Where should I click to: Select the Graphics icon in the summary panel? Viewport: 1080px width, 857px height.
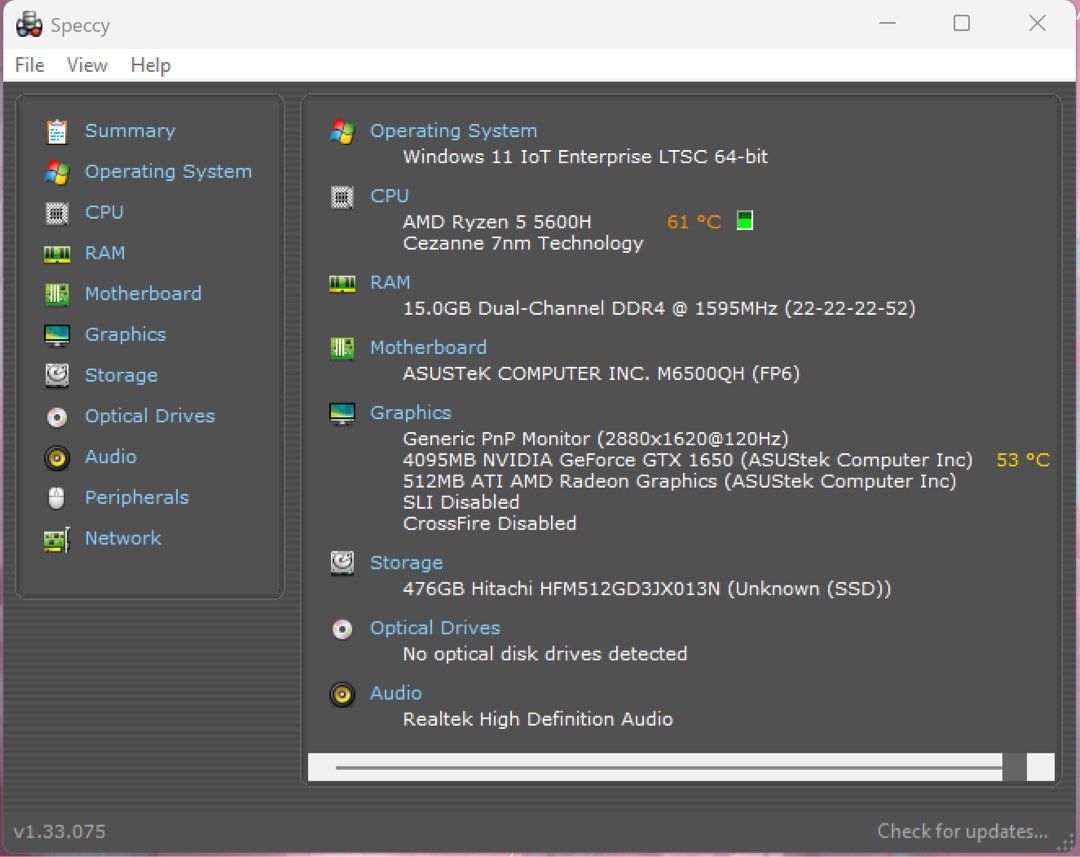pos(342,413)
